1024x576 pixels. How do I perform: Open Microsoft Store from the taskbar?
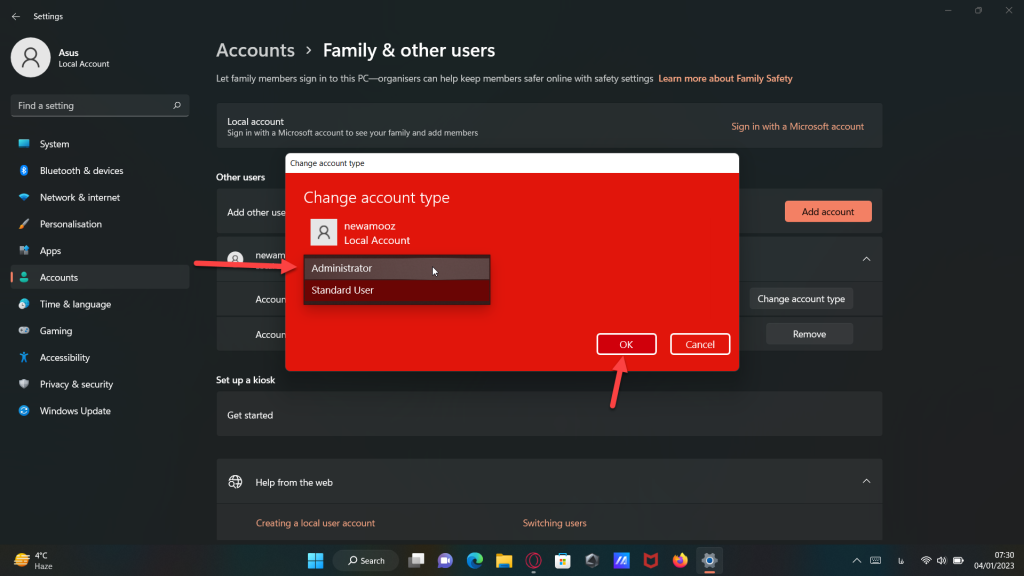(x=563, y=560)
